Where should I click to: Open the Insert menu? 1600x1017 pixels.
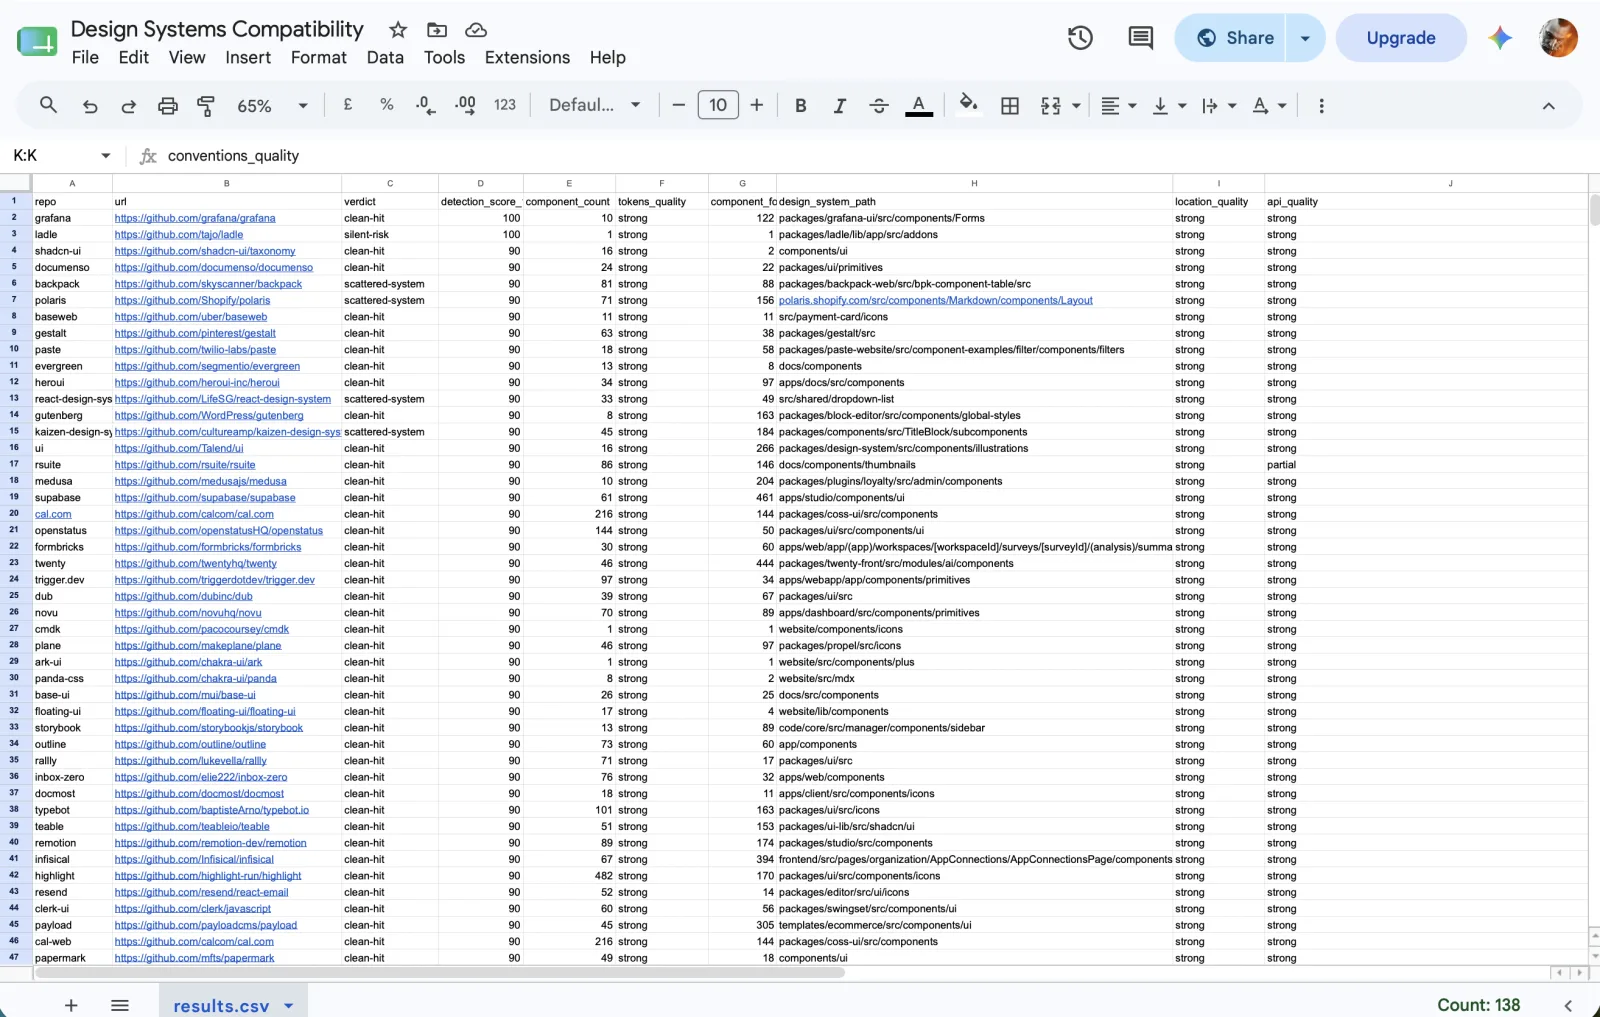click(248, 58)
